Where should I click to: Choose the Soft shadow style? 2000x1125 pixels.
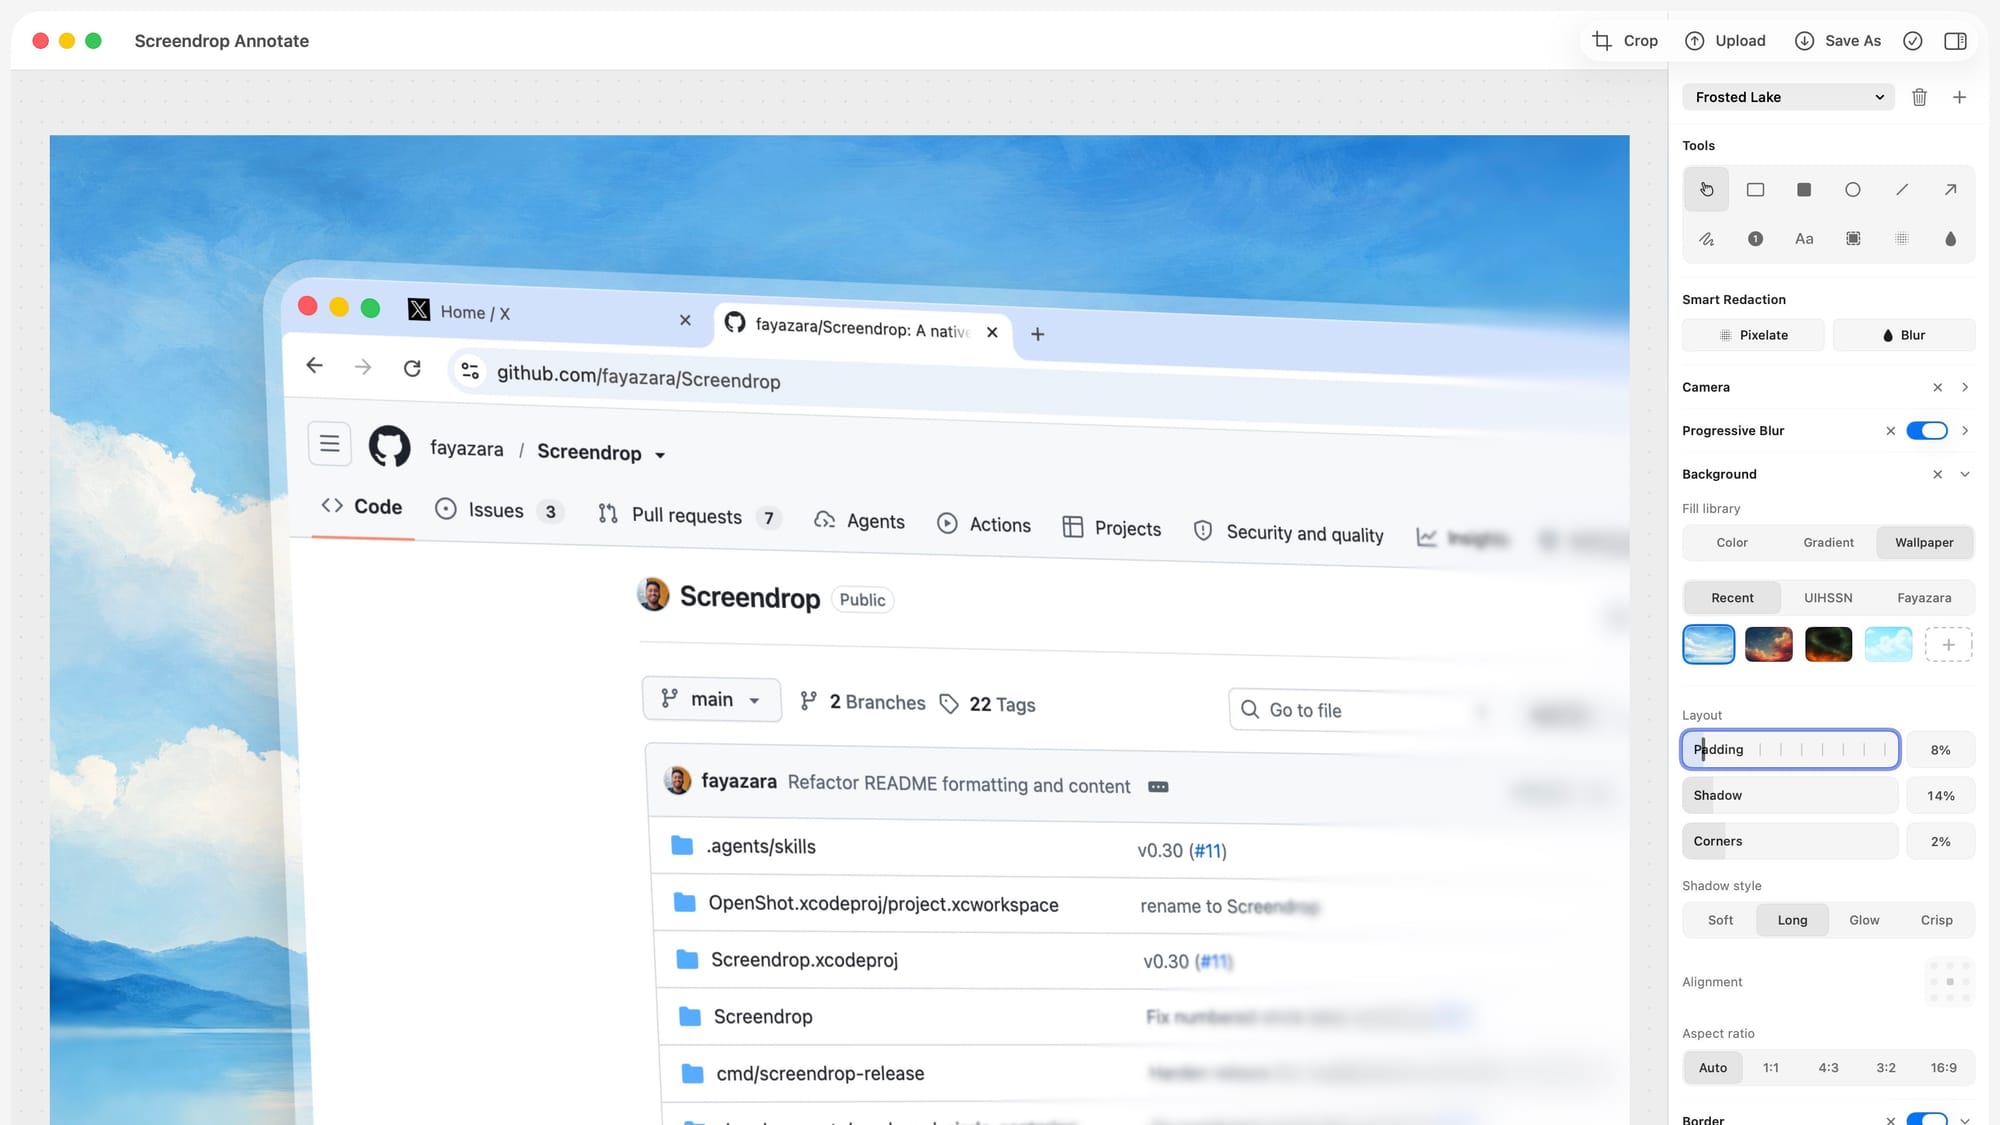click(x=1720, y=920)
